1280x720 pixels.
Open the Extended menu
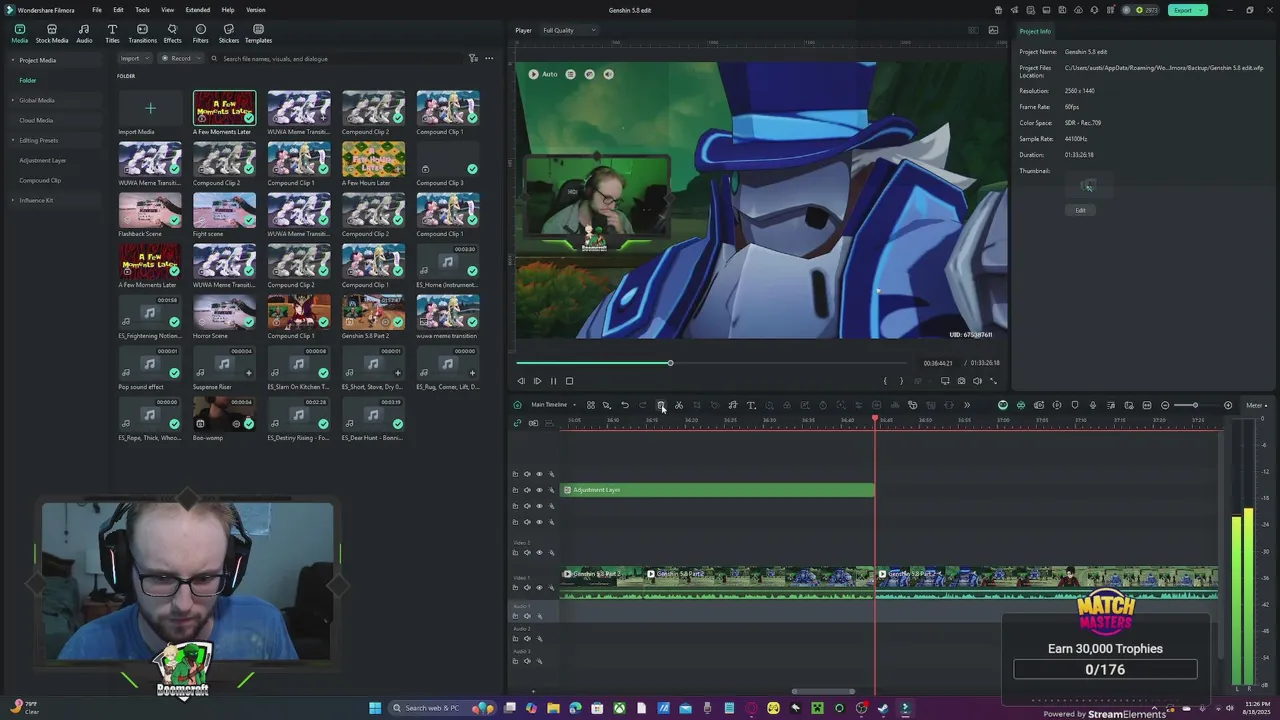[x=198, y=10]
